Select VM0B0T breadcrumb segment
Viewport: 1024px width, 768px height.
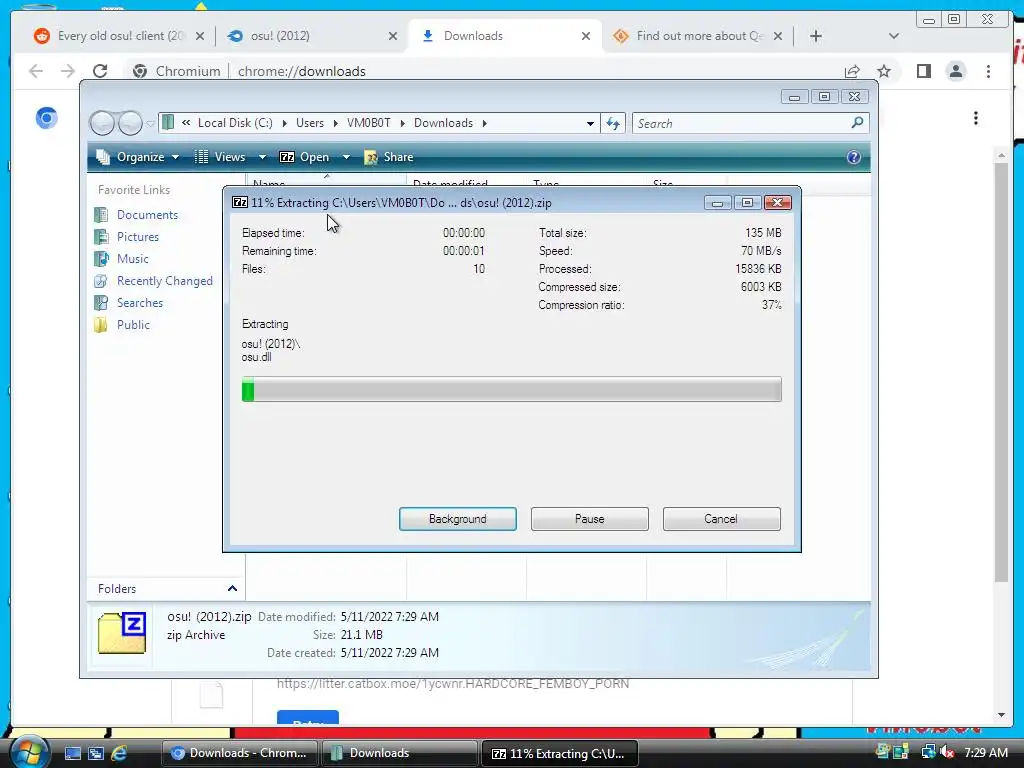[x=368, y=123]
